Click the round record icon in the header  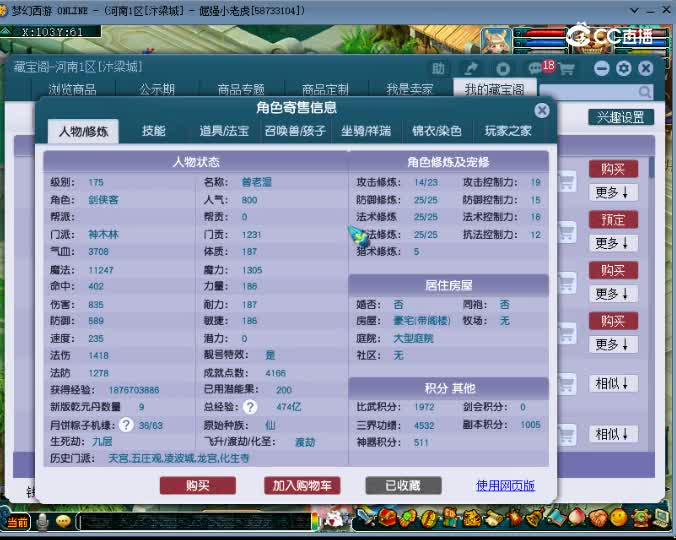click(x=503, y=69)
